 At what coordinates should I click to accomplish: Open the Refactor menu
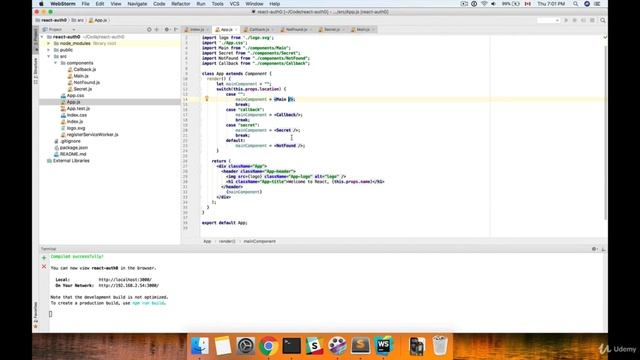[181, 4]
